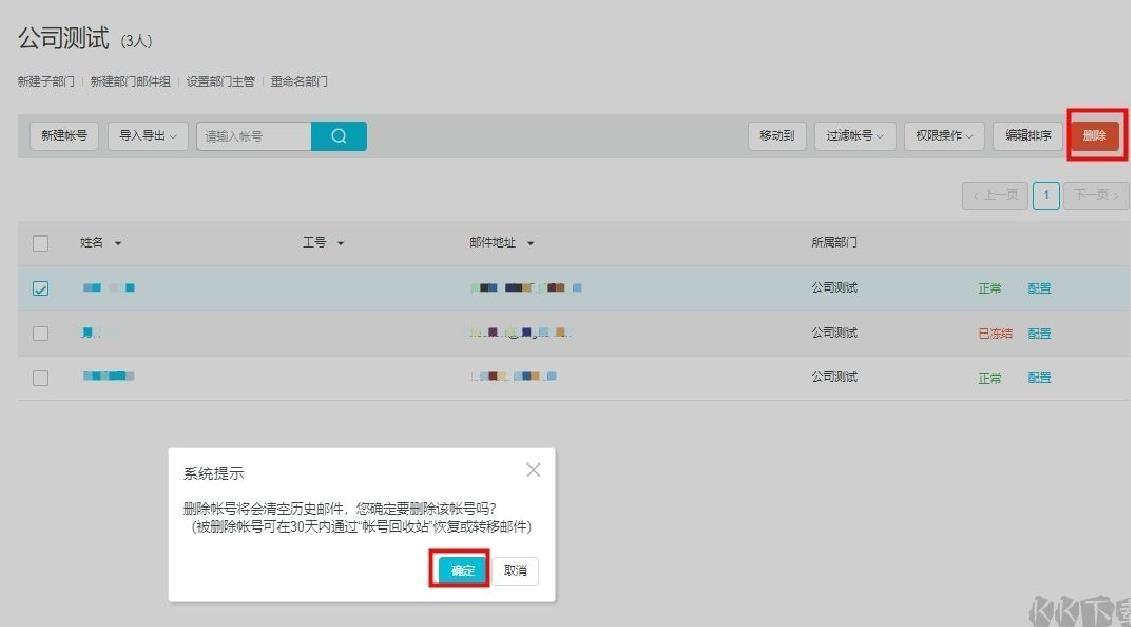Click 新建子部门 link
Viewport: 1131px width, 627px height.
coord(46,82)
